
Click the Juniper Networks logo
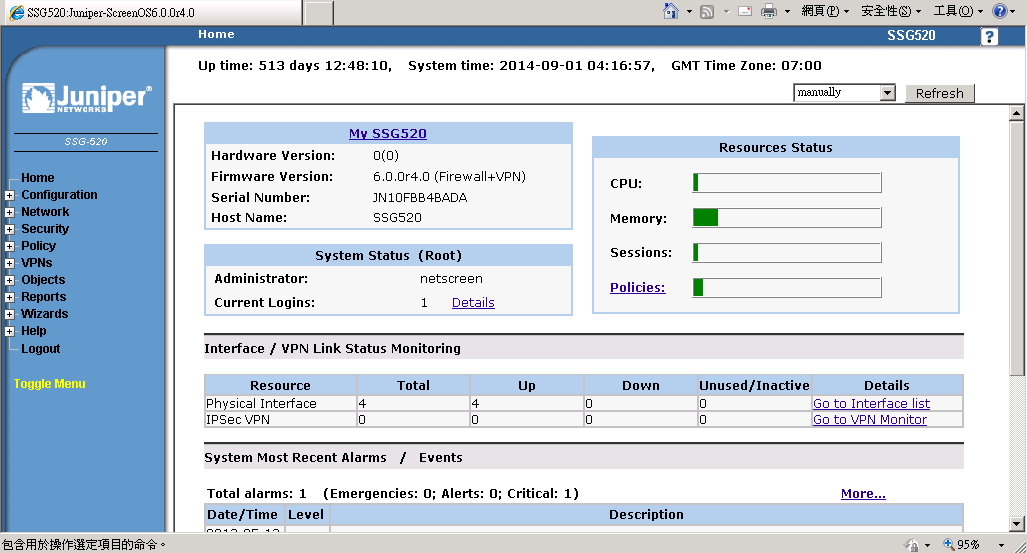point(87,98)
